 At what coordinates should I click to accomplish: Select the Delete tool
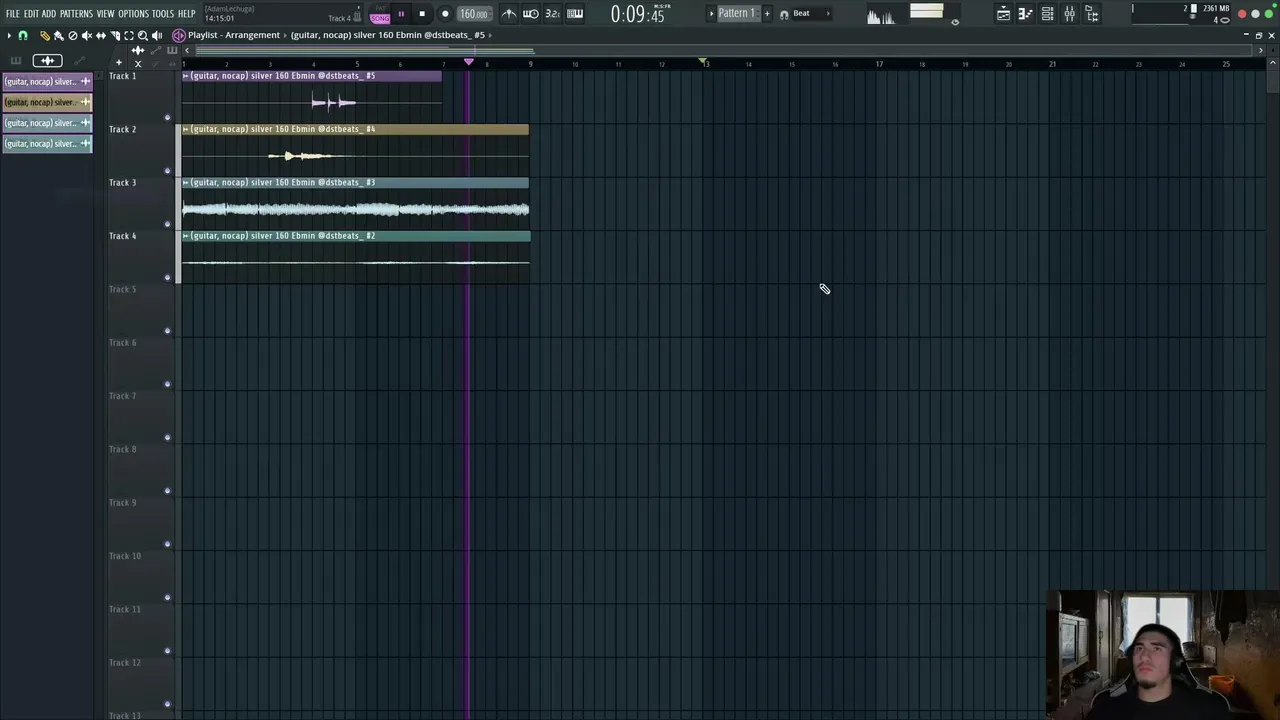pyautogui.click(x=73, y=36)
